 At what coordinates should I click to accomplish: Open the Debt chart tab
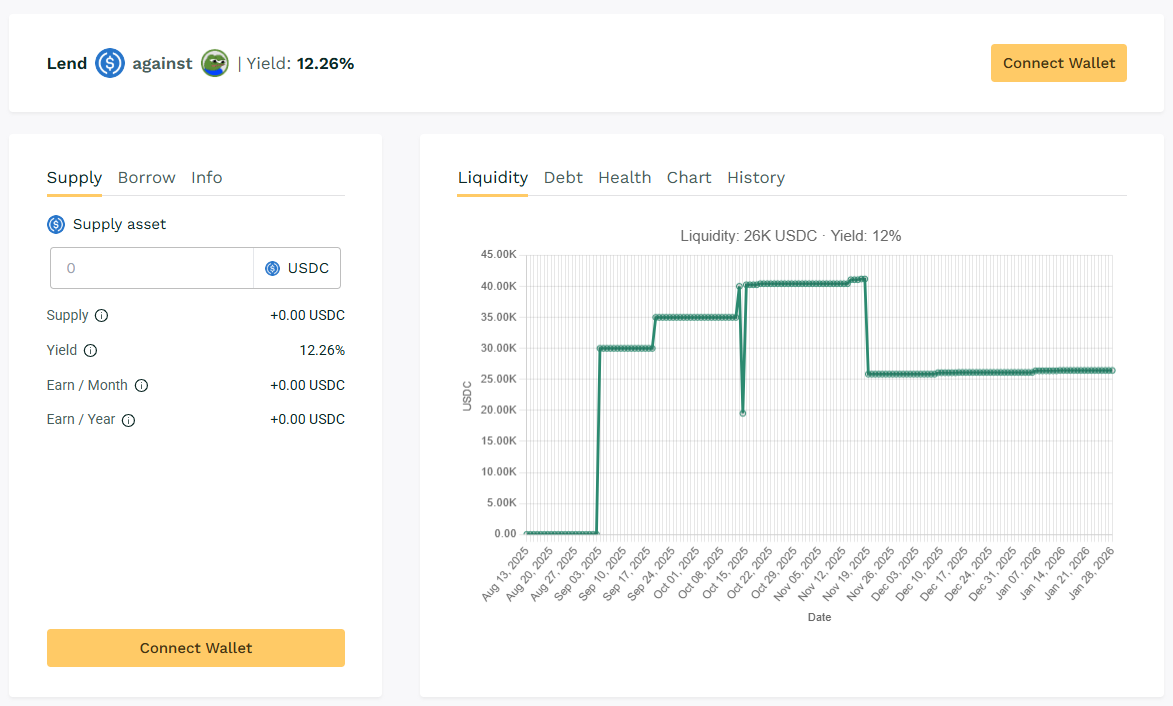[x=563, y=178]
